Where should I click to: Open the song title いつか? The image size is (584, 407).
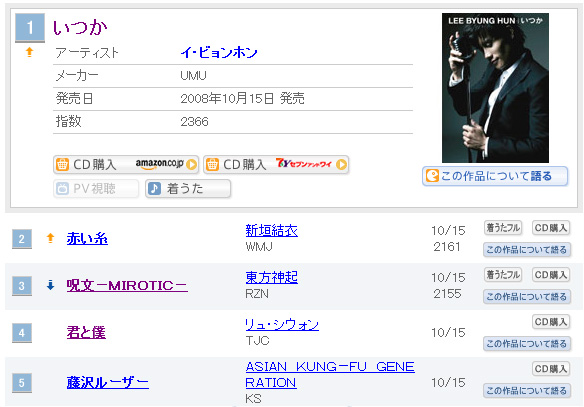pos(80,28)
